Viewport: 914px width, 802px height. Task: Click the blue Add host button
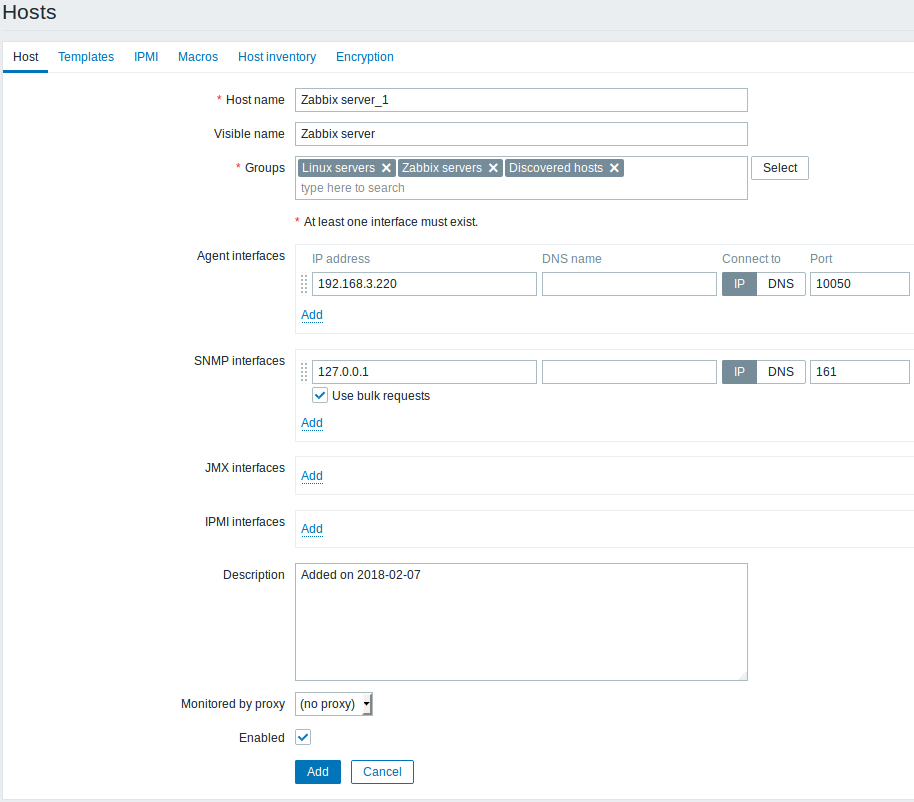tap(318, 772)
